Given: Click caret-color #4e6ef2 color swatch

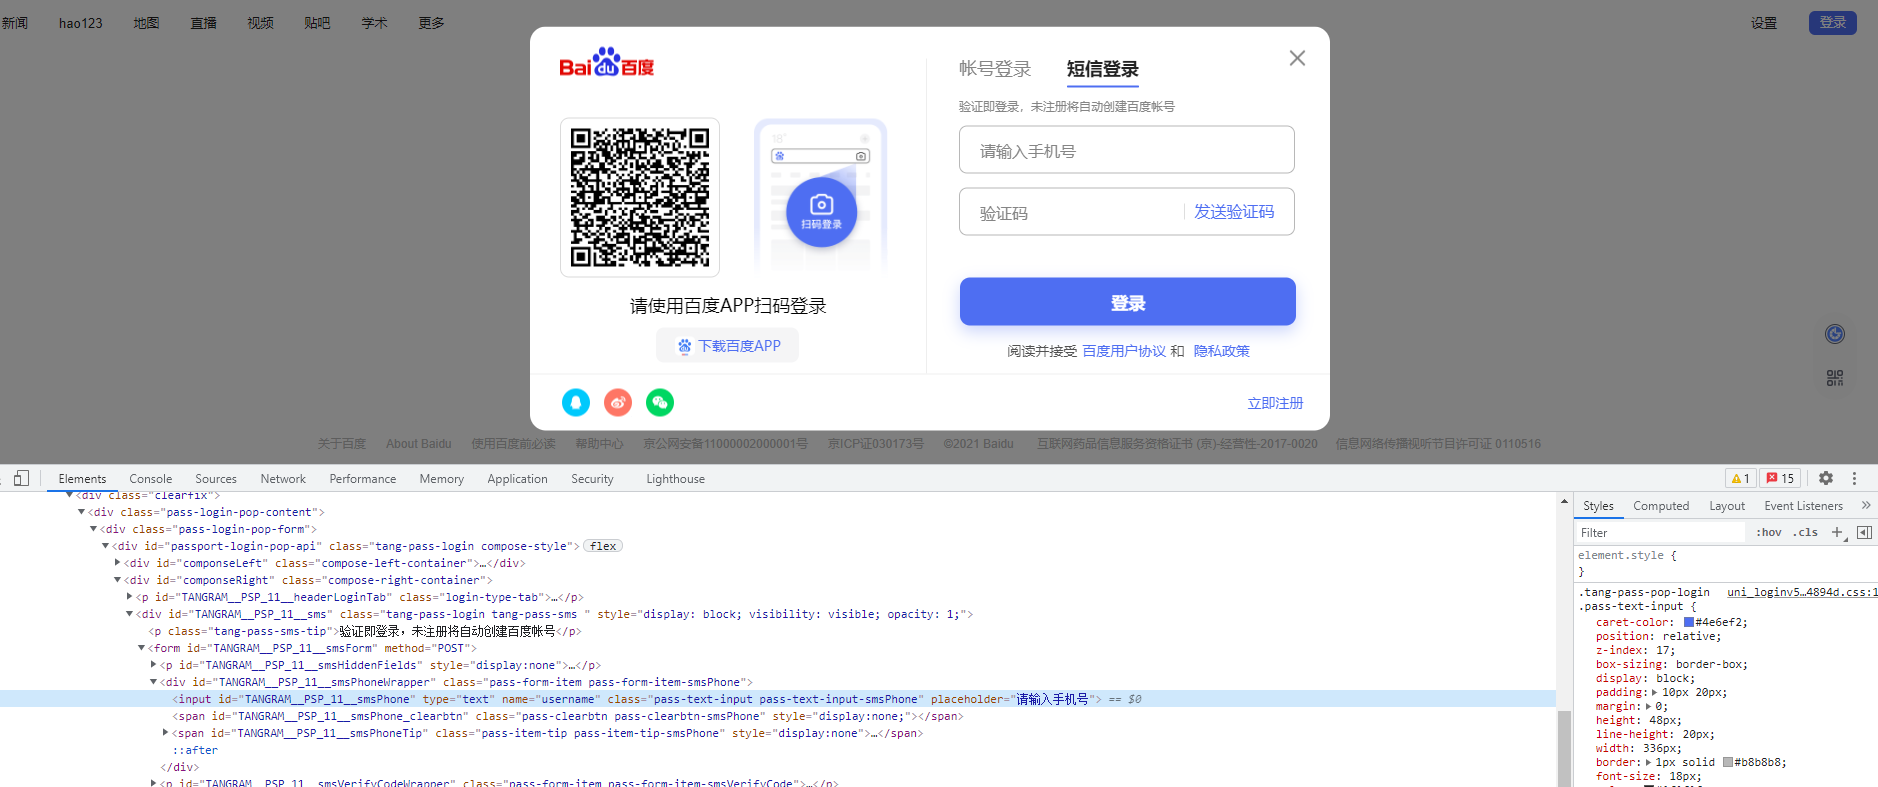Looking at the screenshot, I should 1689,622.
